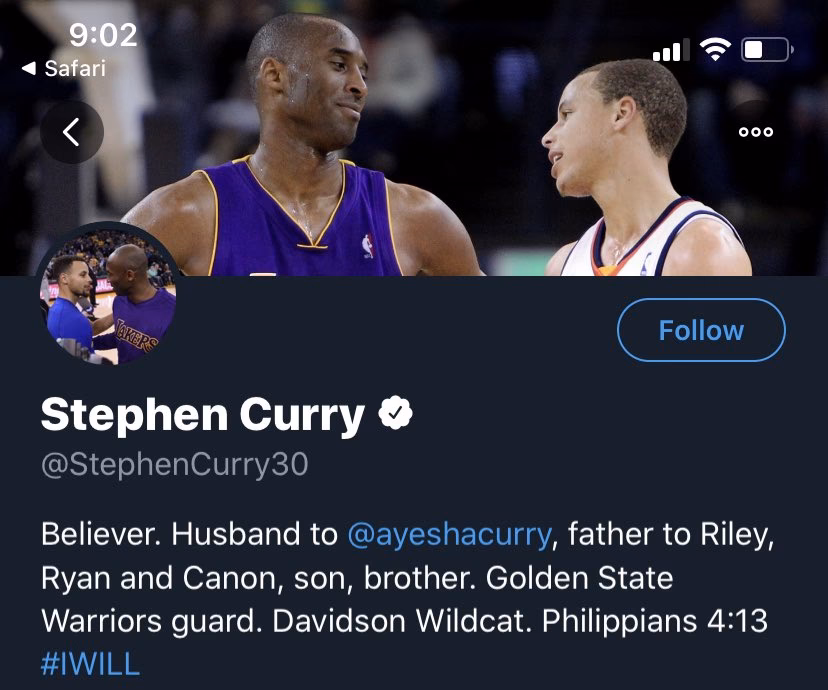Tap the battery level icon
This screenshot has height=690, width=828.
(x=768, y=49)
